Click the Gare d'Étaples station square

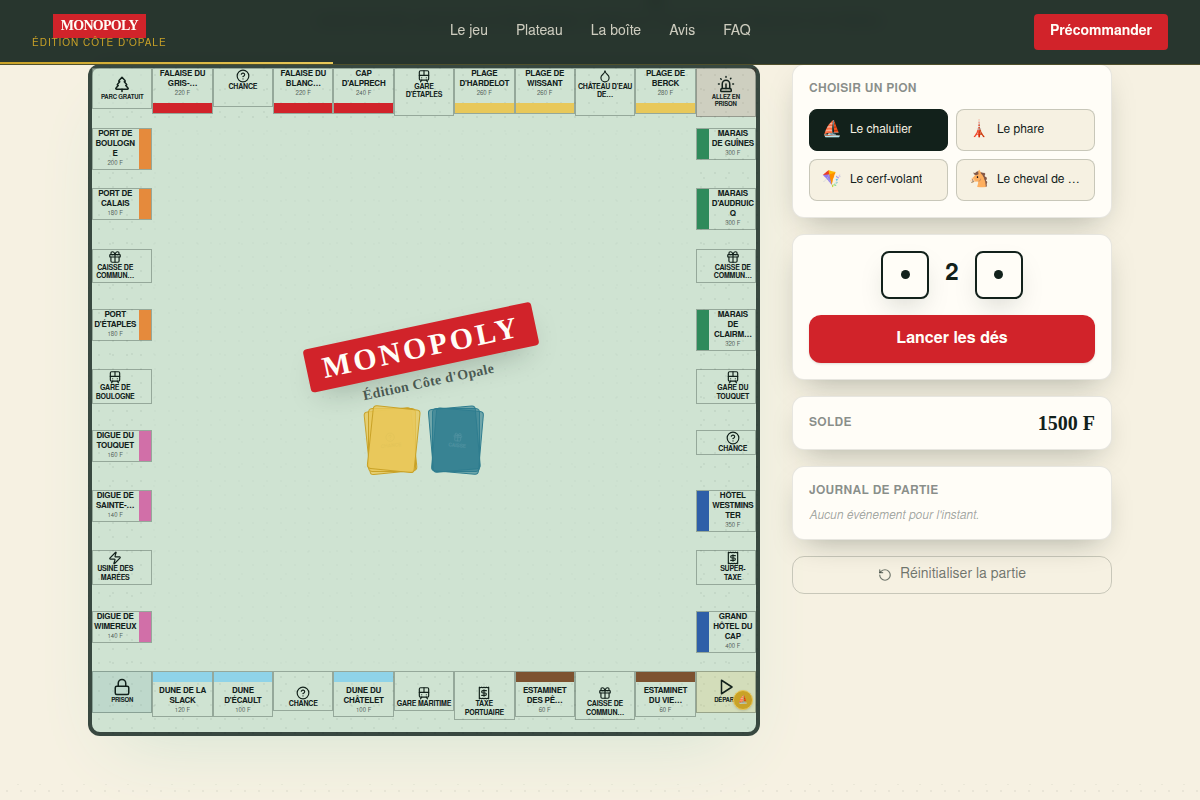[424, 91]
